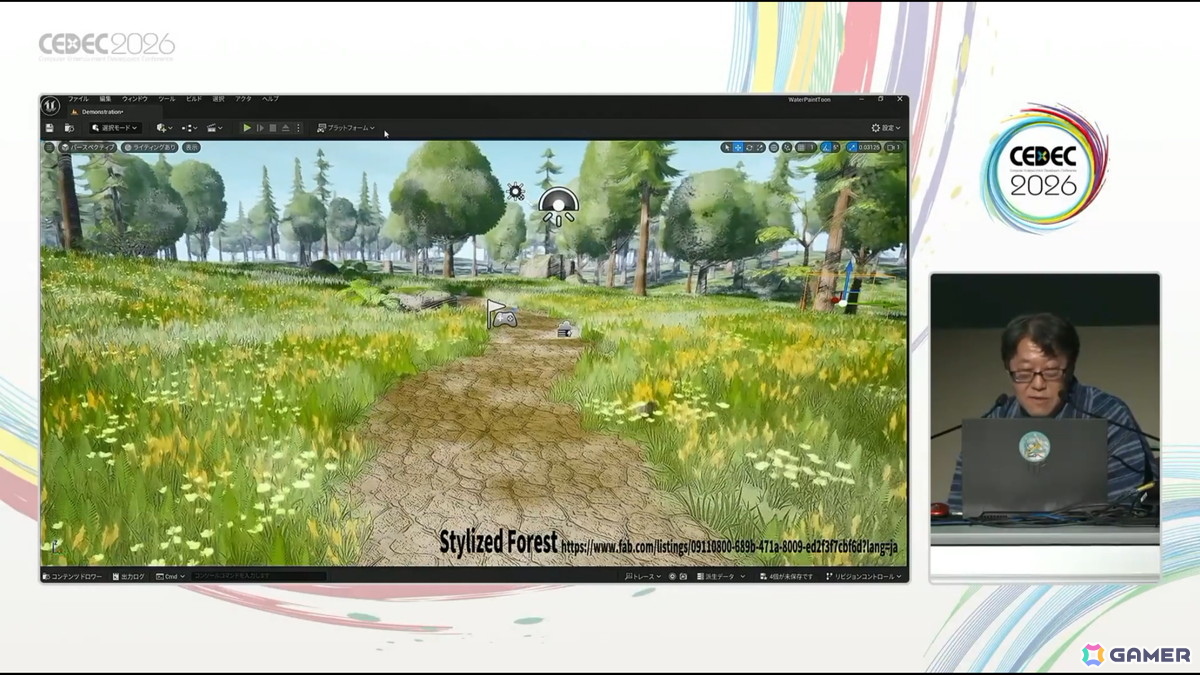This screenshot has width=1200, height=675.
Task: Open the トレース trace dropdown
Action: [642, 577]
